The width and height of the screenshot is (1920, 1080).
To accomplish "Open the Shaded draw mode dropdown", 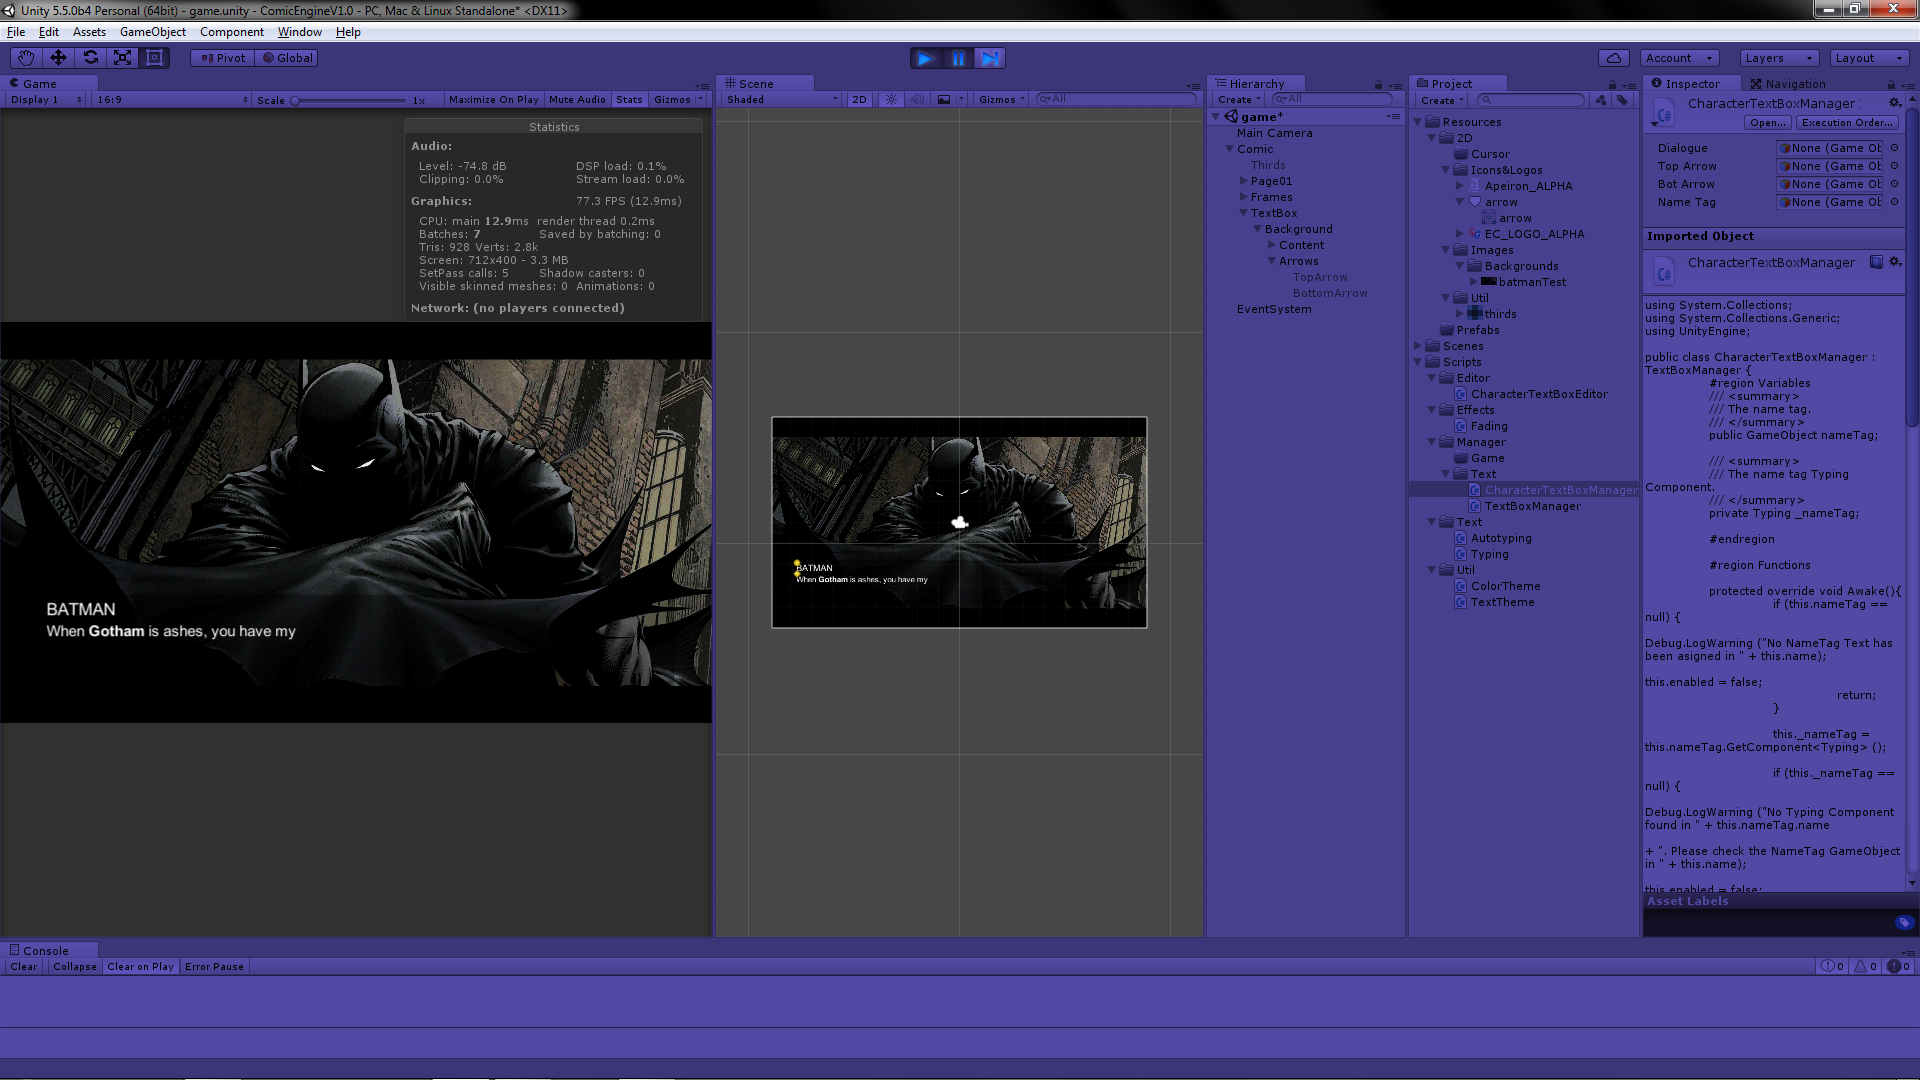I will [x=782, y=100].
